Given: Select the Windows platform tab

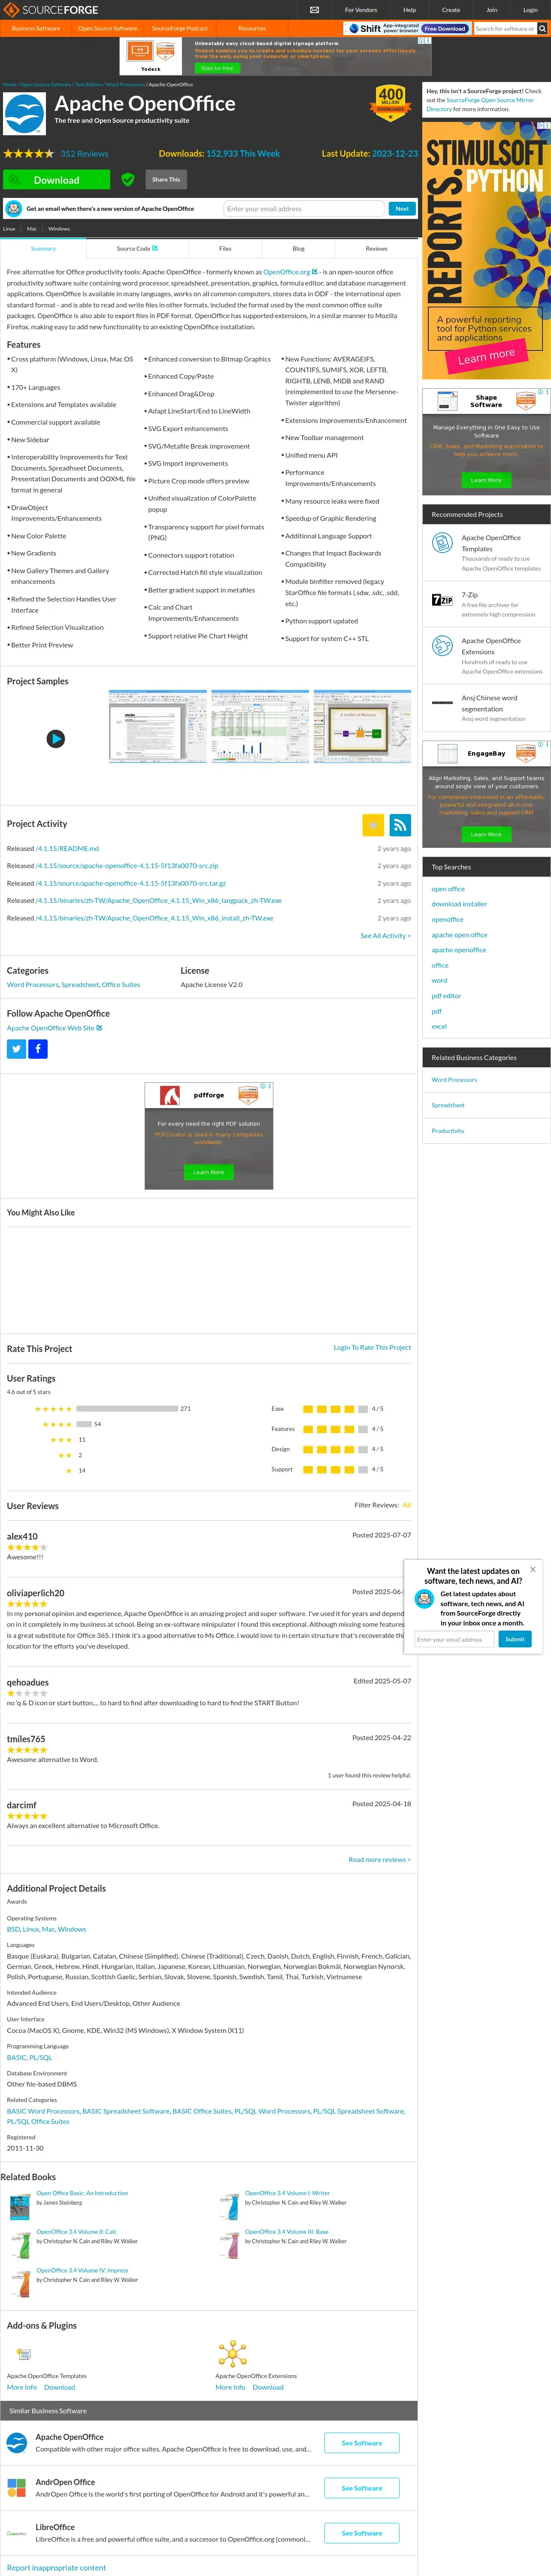Looking at the screenshot, I should [59, 229].
